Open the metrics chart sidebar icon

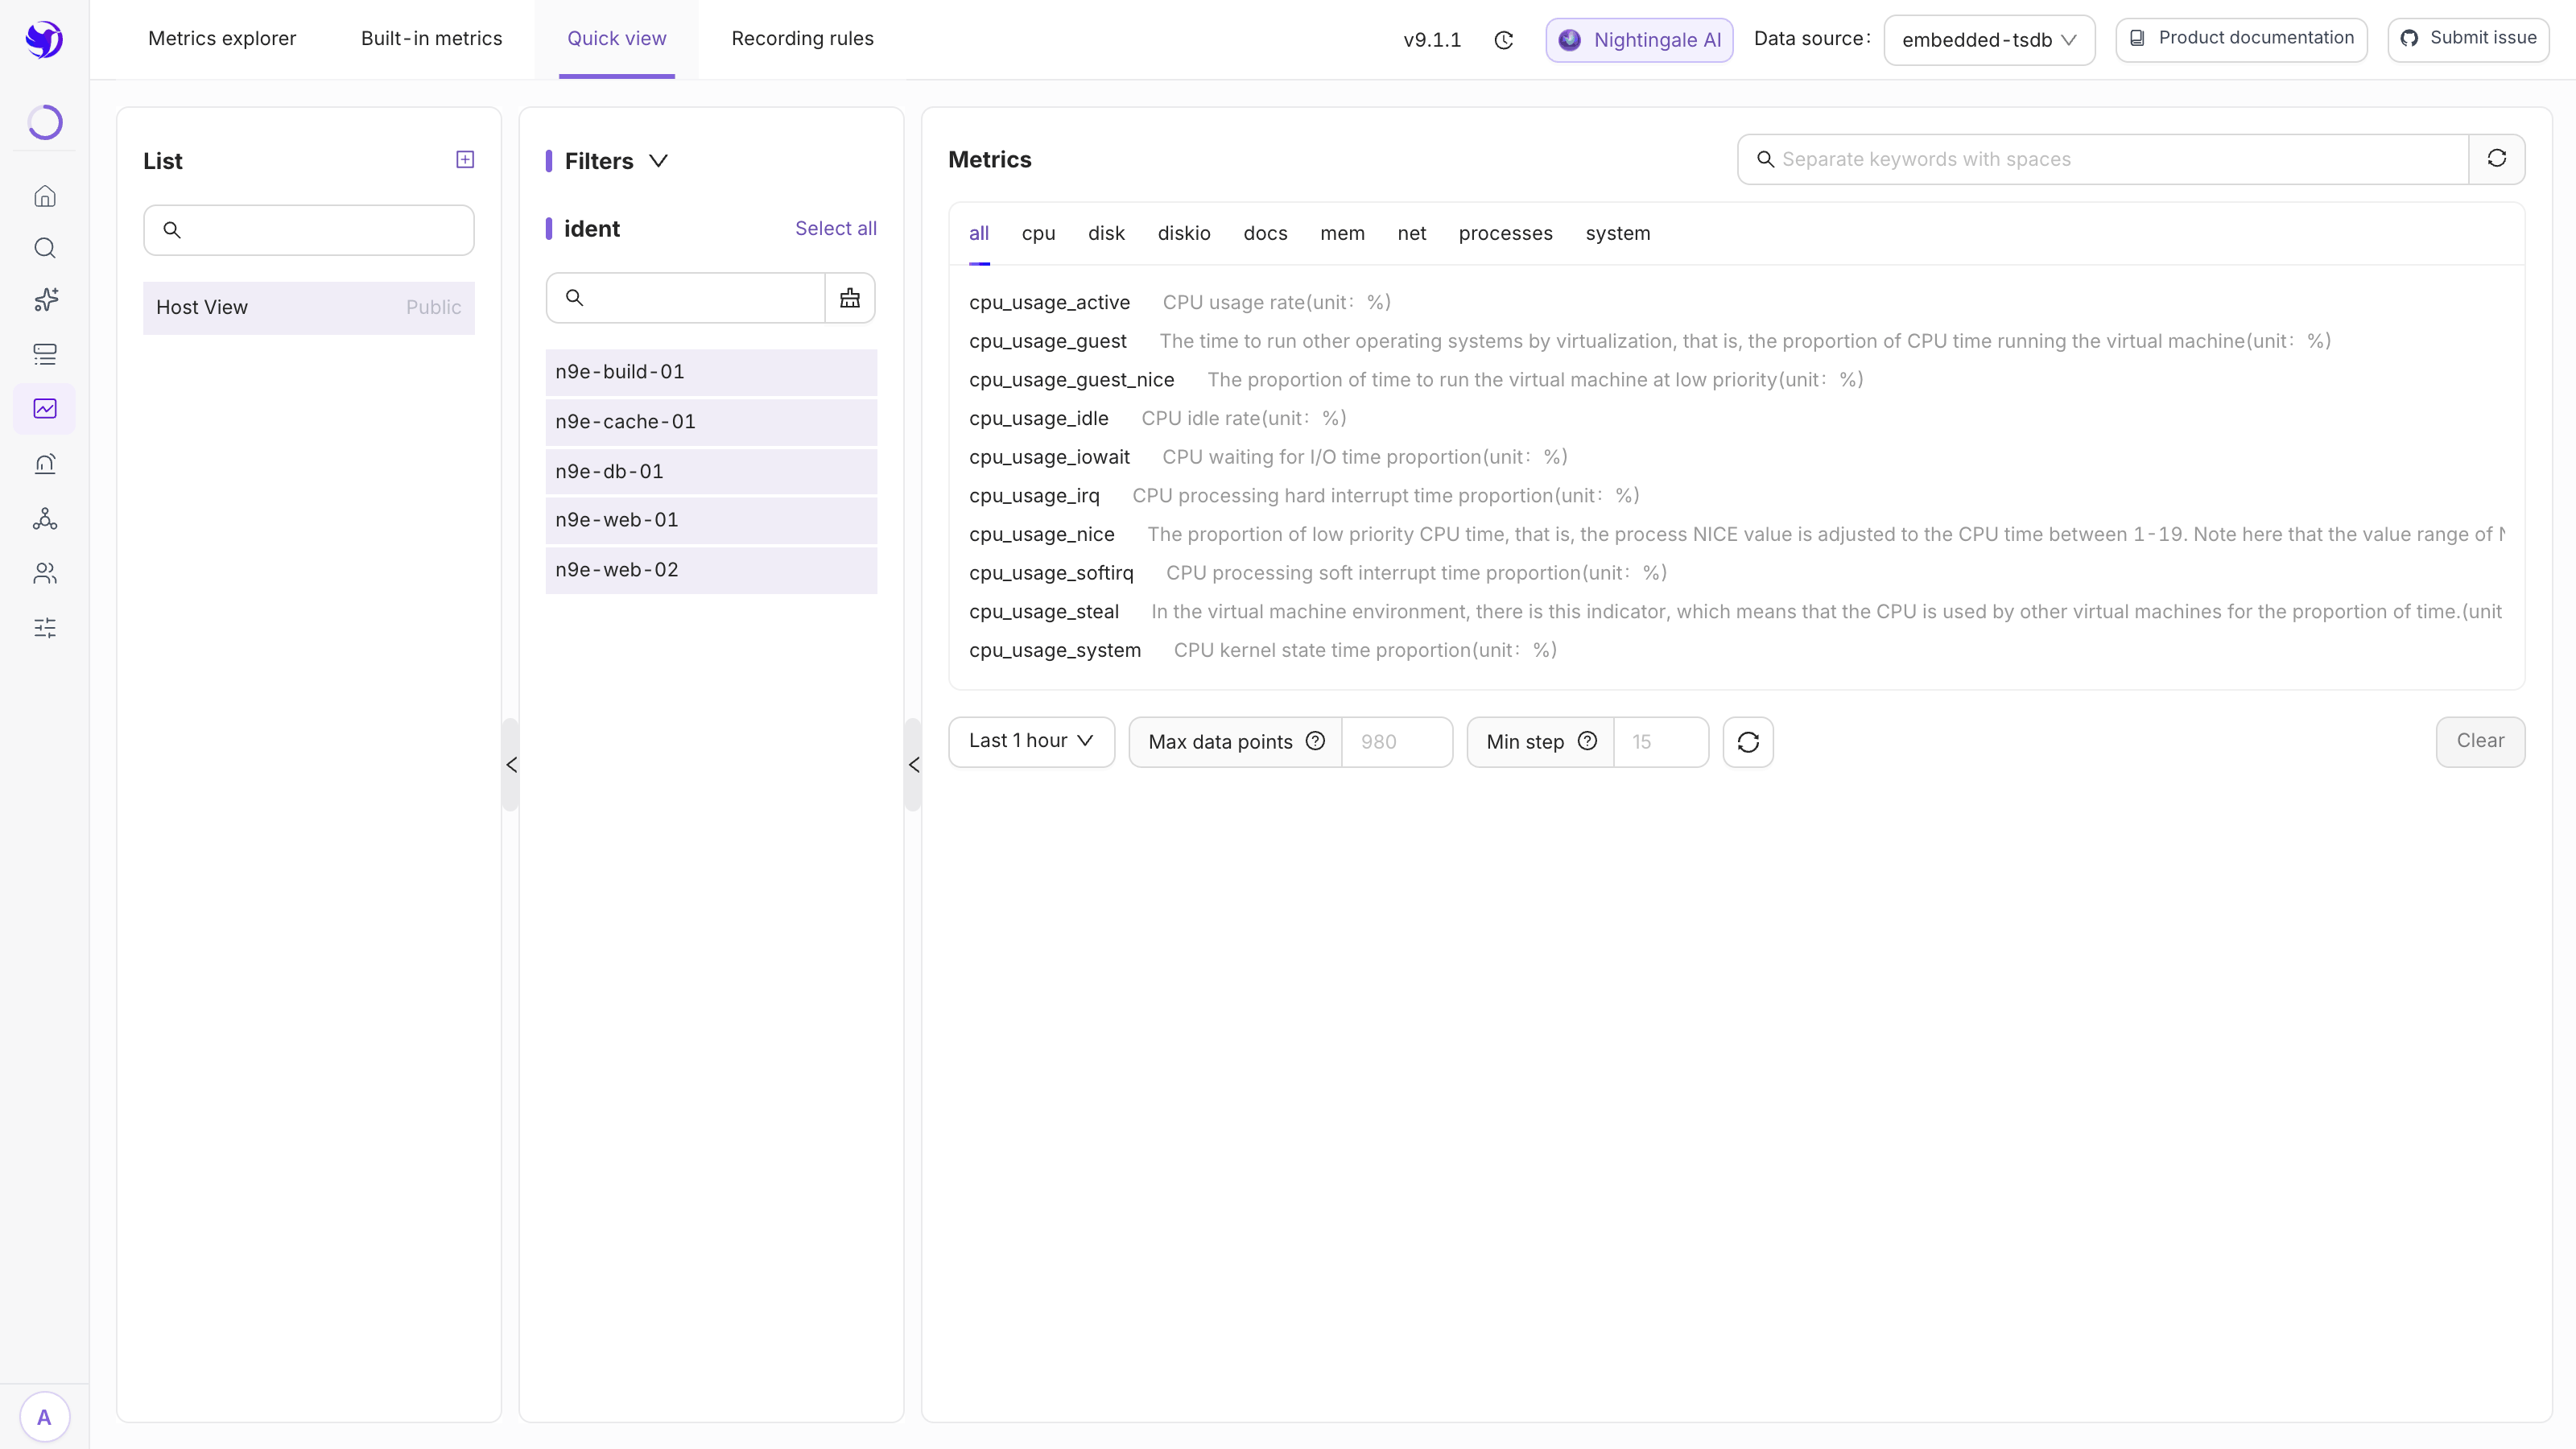coord(45,408)
